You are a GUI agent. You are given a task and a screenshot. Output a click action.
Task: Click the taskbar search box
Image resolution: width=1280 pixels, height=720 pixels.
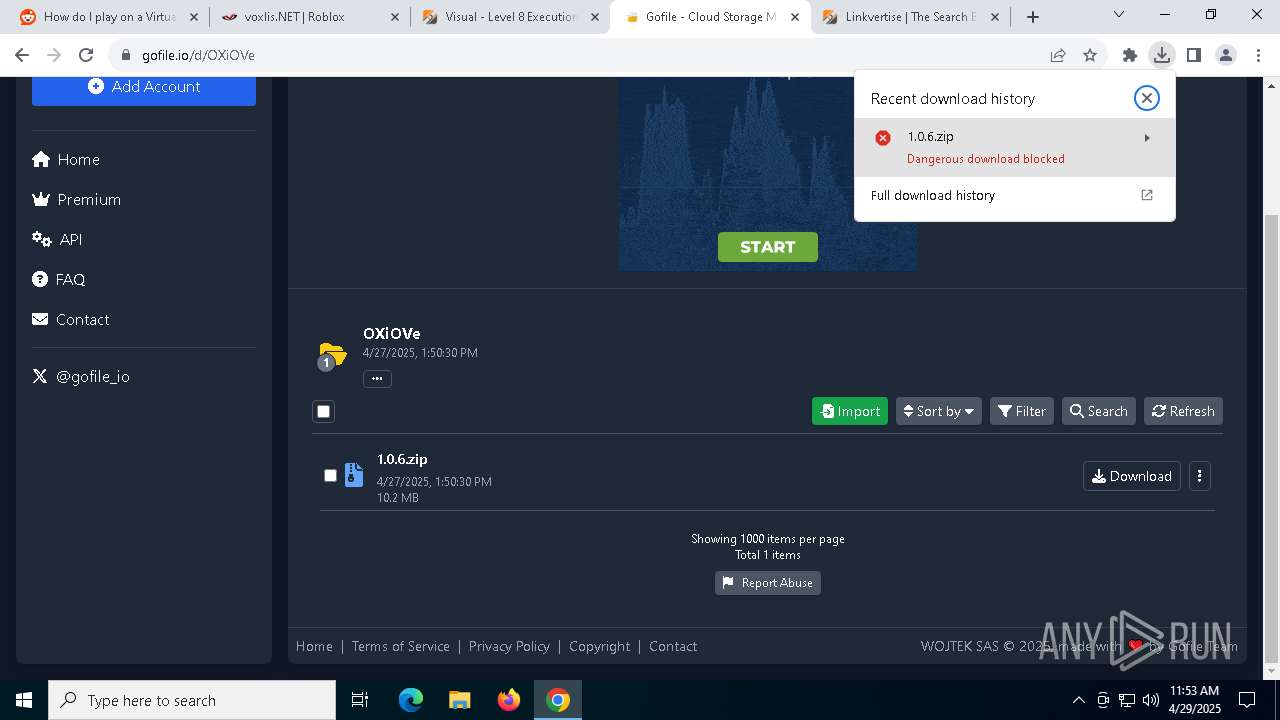[192, 700]
